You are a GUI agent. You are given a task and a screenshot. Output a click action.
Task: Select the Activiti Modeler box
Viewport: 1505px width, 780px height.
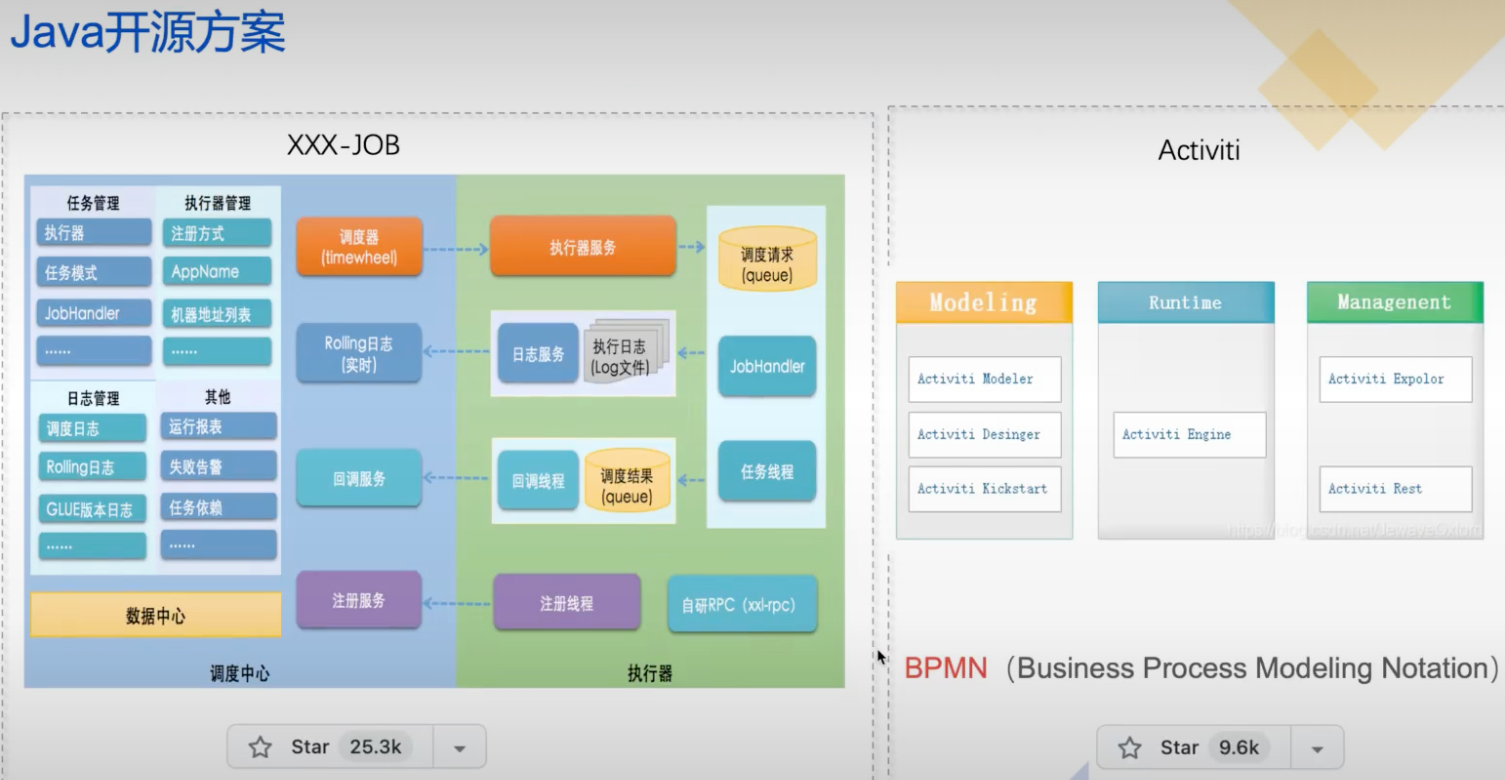pos(985,379)
